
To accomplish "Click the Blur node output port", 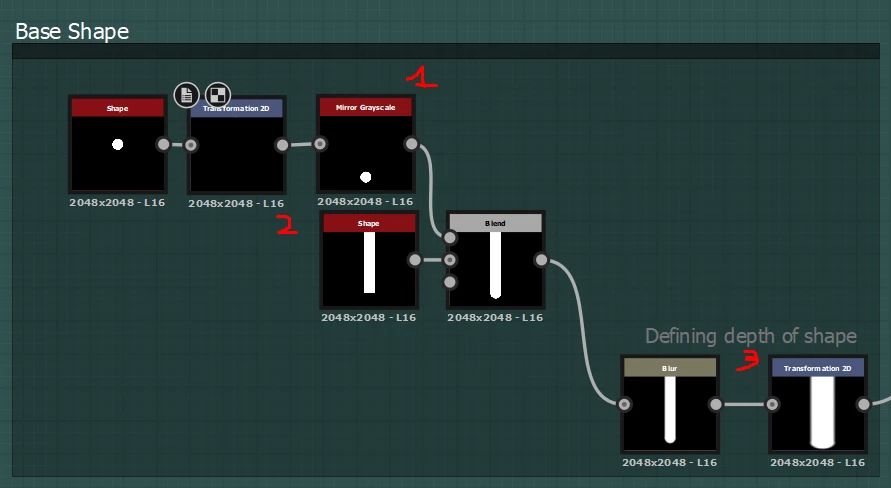I will [715, 404].
